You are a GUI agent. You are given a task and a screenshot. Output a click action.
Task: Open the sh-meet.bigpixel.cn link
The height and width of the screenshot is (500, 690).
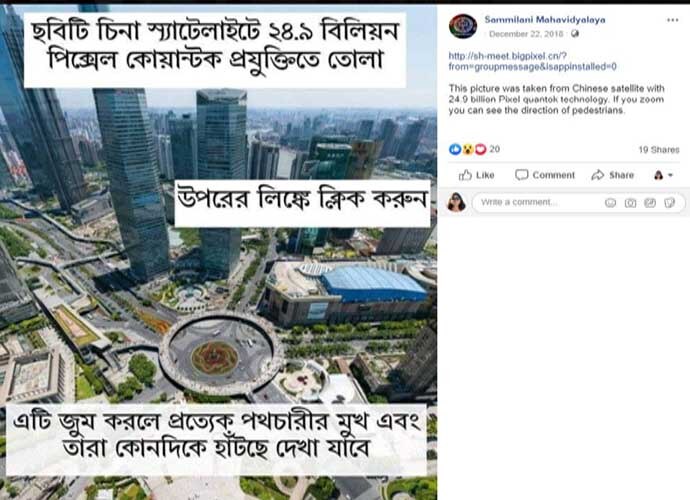pyautogui.click(x=532, y=61)
